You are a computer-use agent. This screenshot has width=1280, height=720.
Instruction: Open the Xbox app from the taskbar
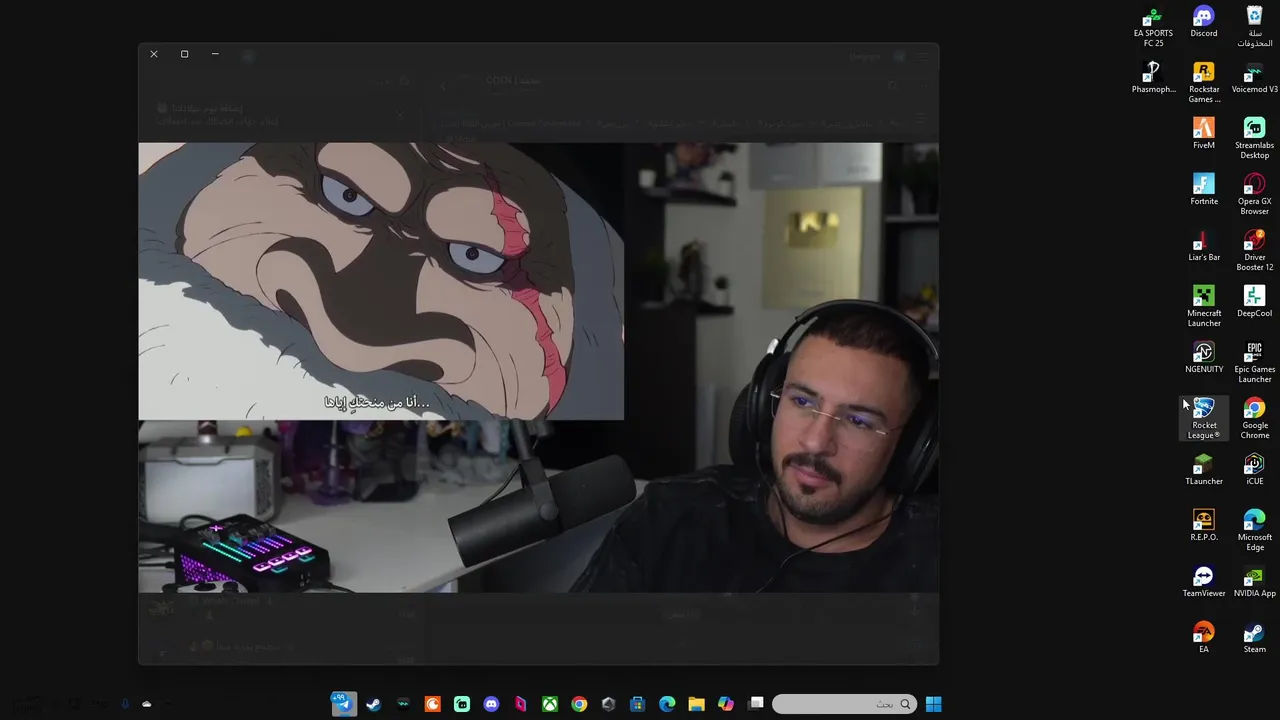(x=549, y=704)
